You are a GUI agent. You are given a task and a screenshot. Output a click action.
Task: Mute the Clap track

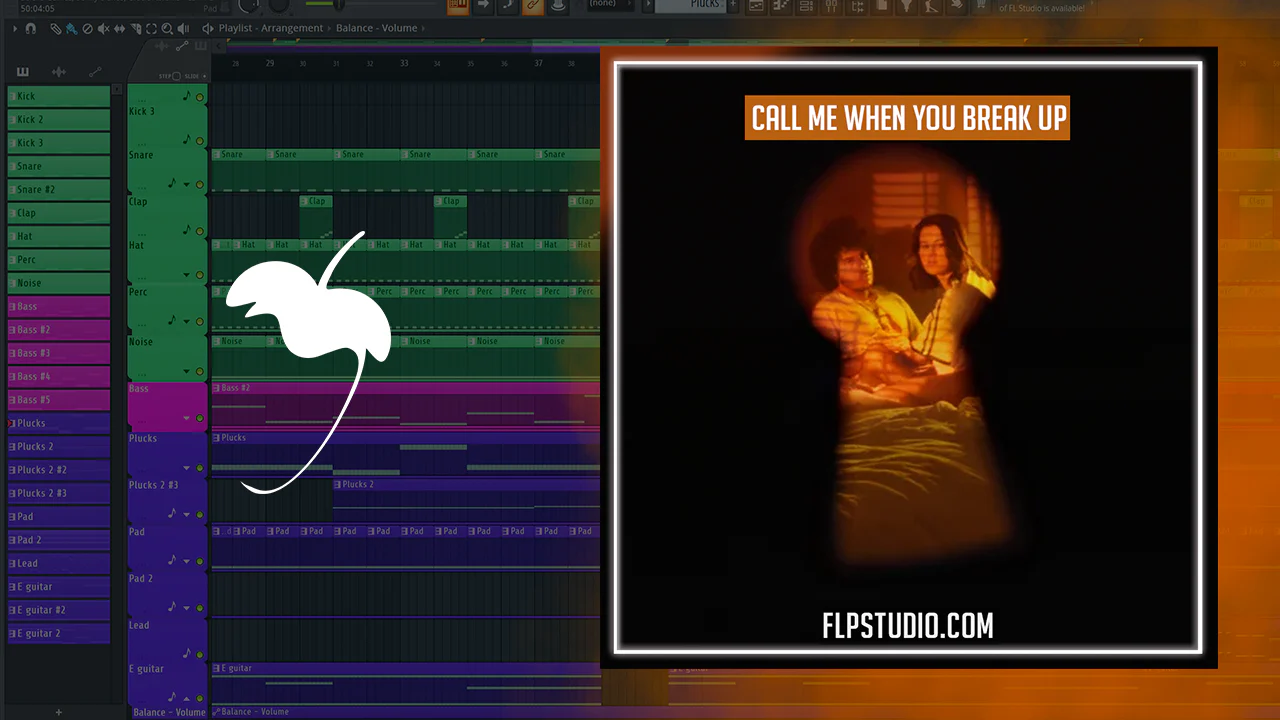pyautogui.click(x=200, y=231)
